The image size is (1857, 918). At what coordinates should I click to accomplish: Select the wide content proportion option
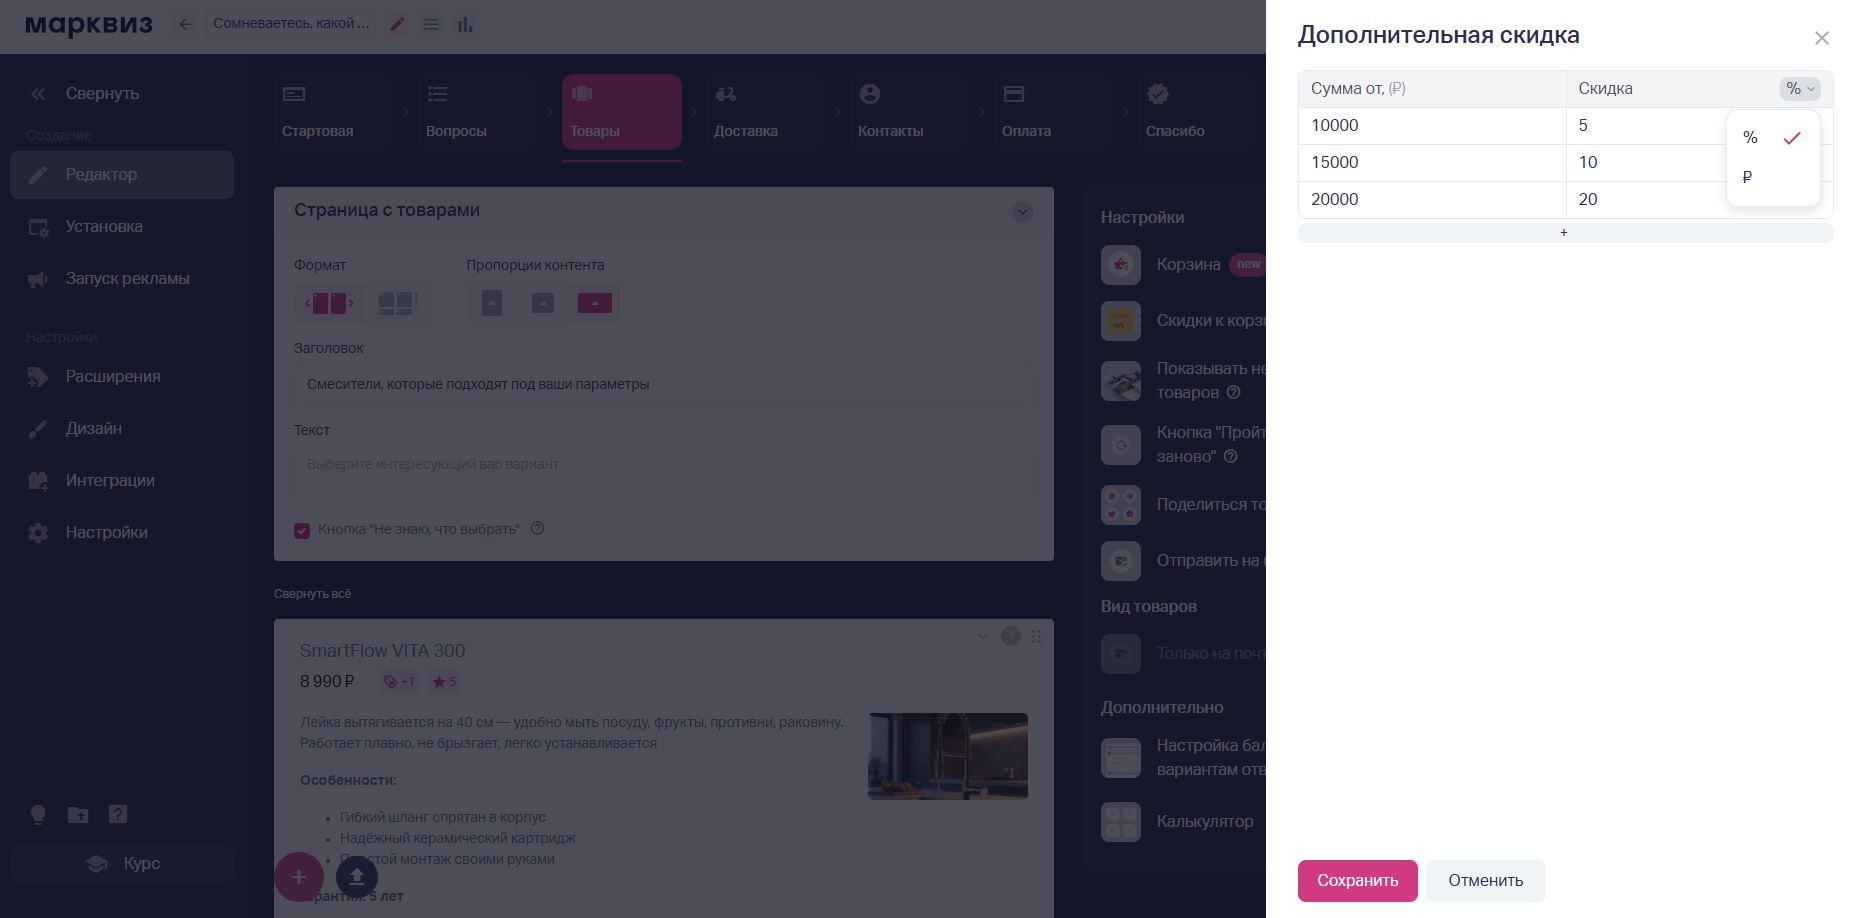coord(594,303)
